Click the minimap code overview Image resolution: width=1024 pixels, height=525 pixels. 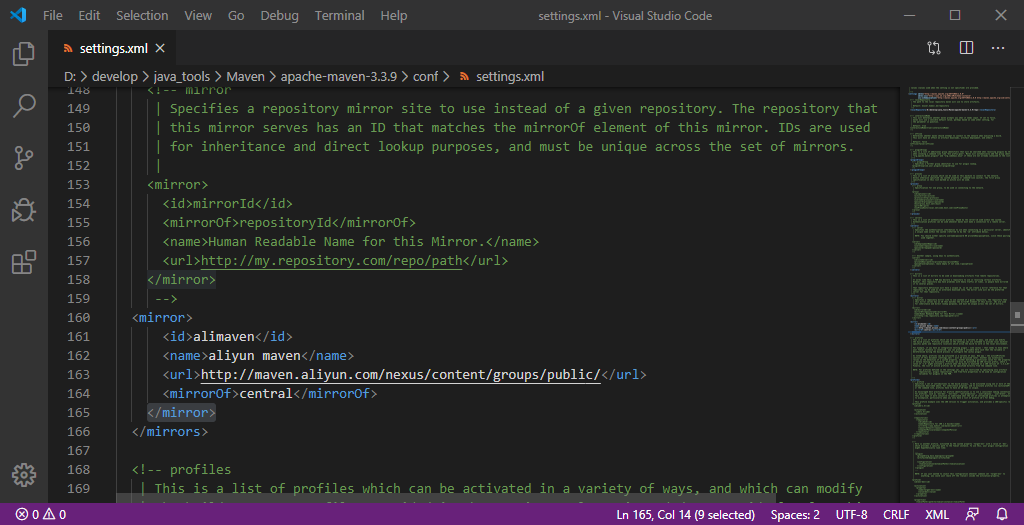click(958, 294)
